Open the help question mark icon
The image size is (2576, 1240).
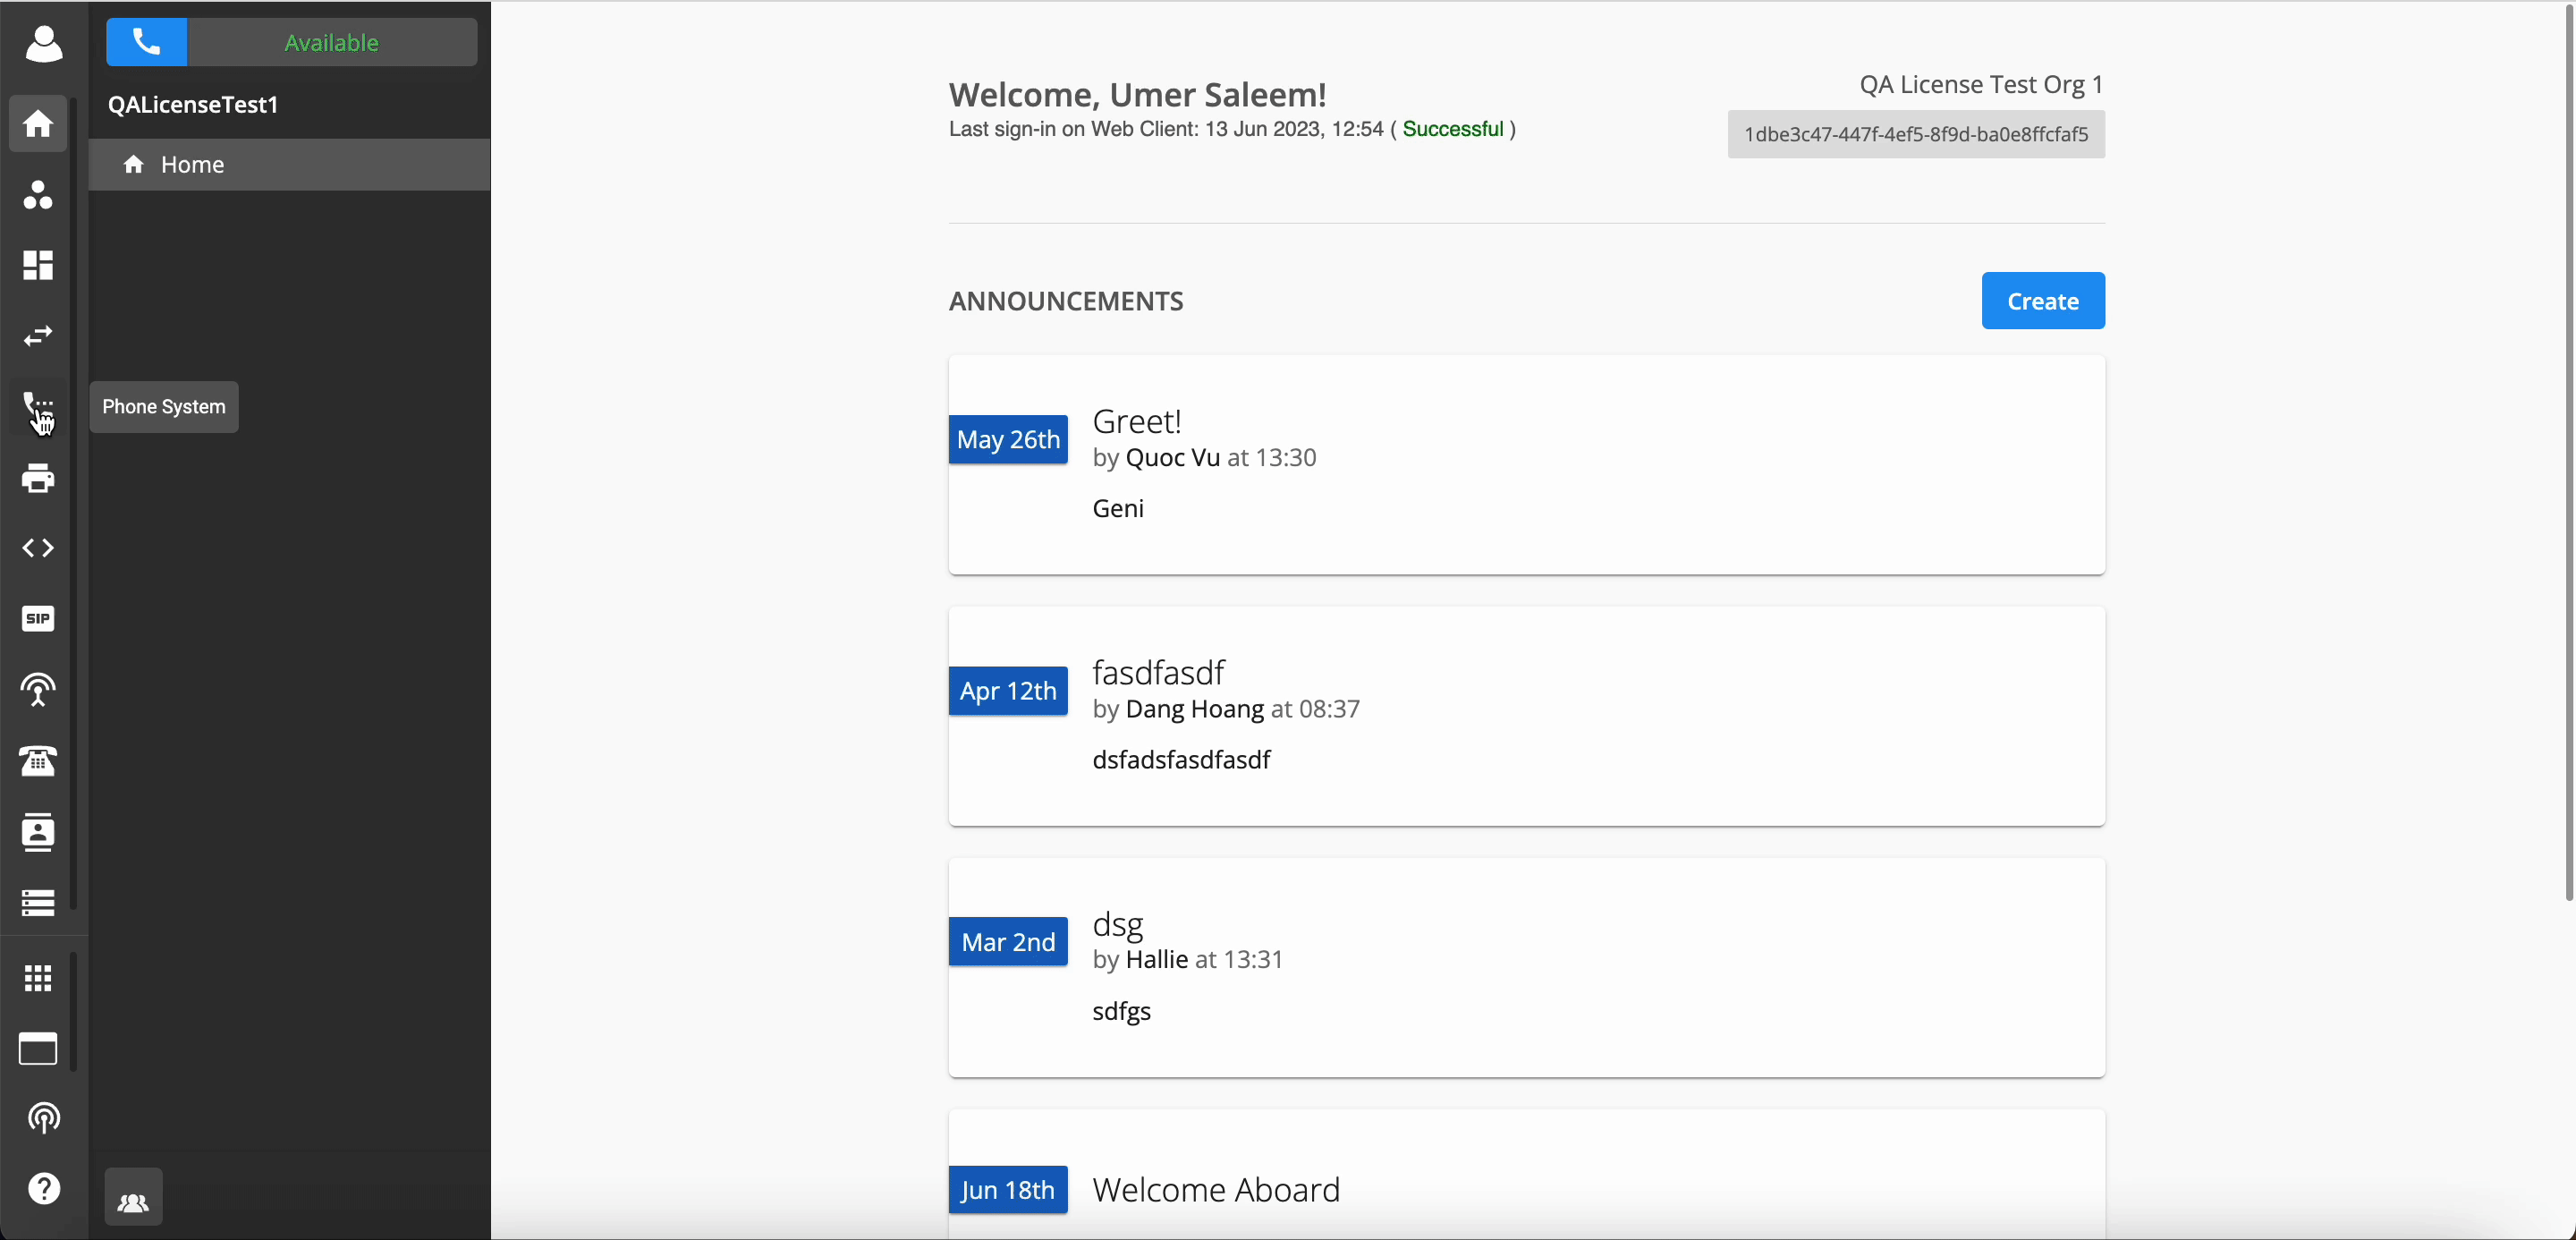coord(43,1188)
